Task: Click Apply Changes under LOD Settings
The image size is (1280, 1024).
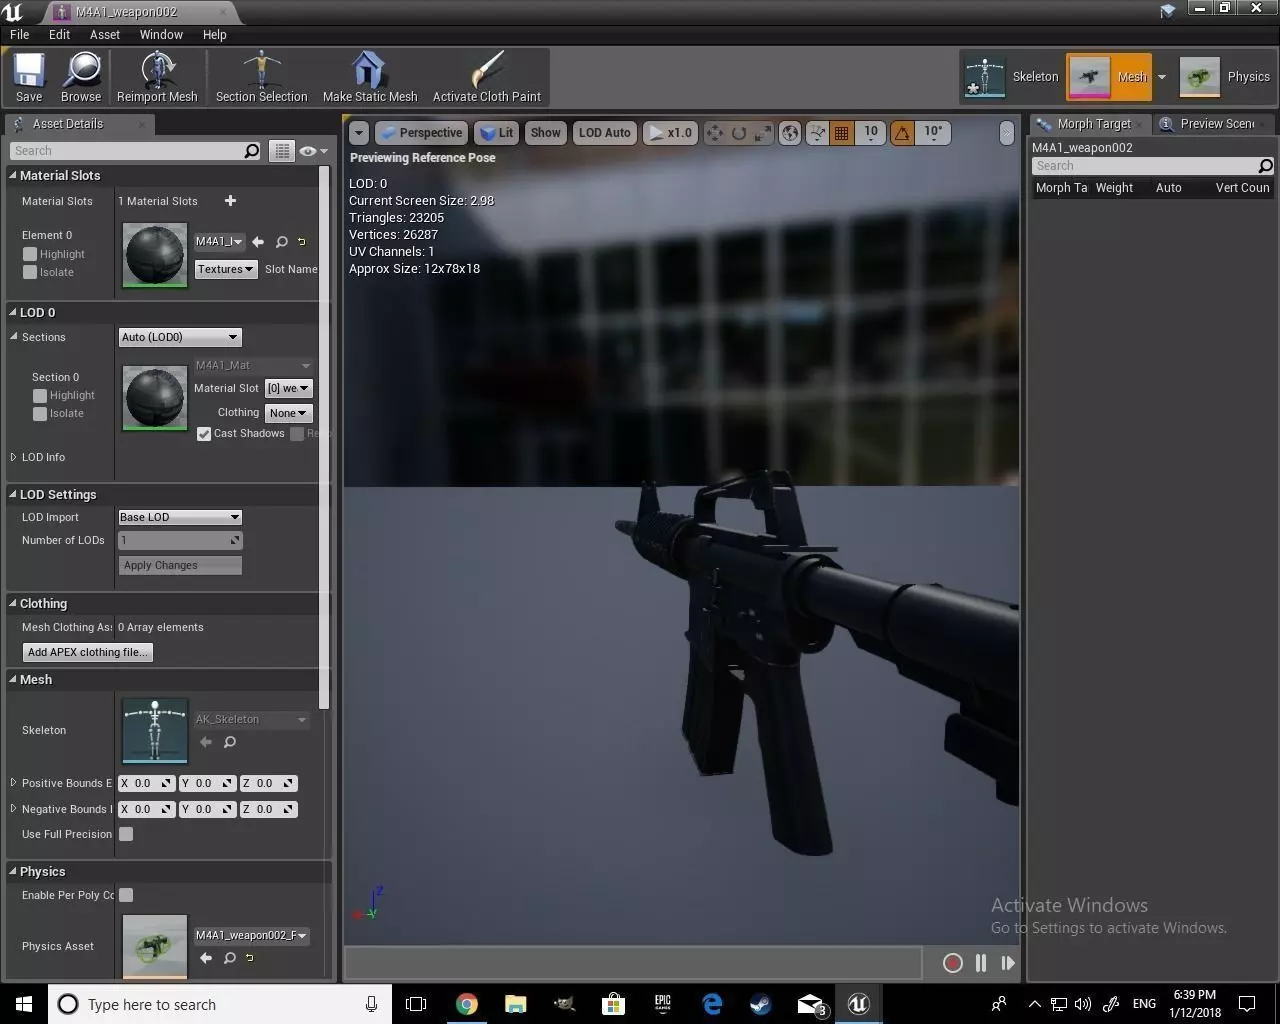Action: click(x=180, y=565)
